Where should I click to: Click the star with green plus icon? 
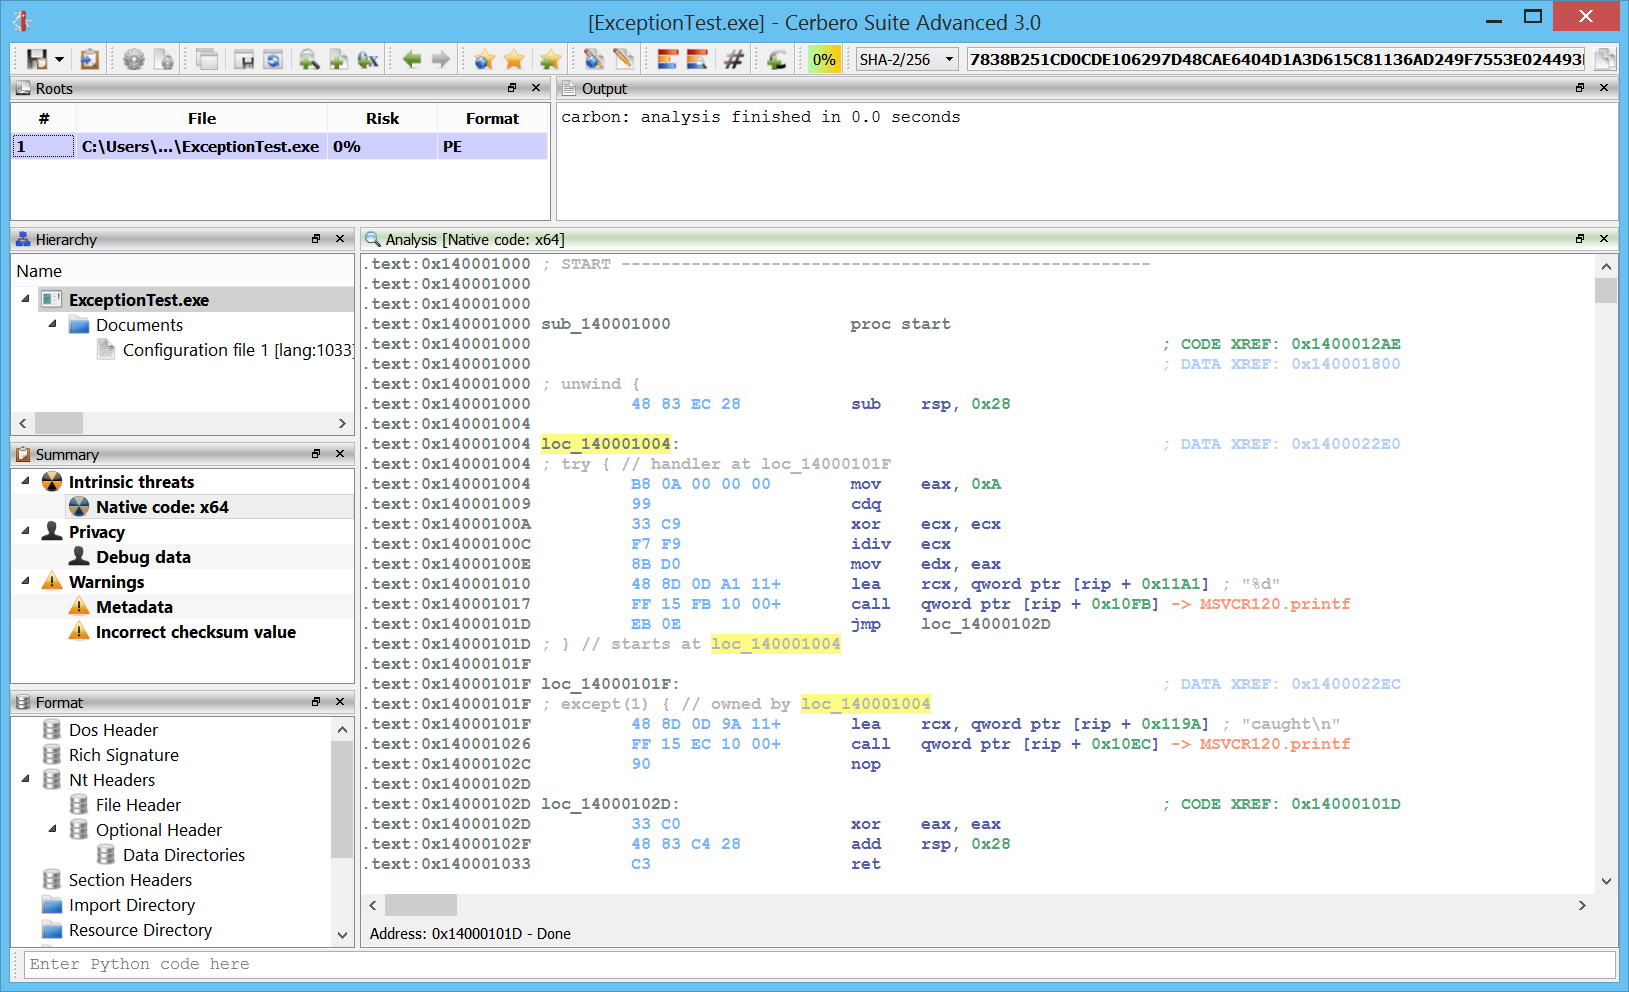pos(549,60)
